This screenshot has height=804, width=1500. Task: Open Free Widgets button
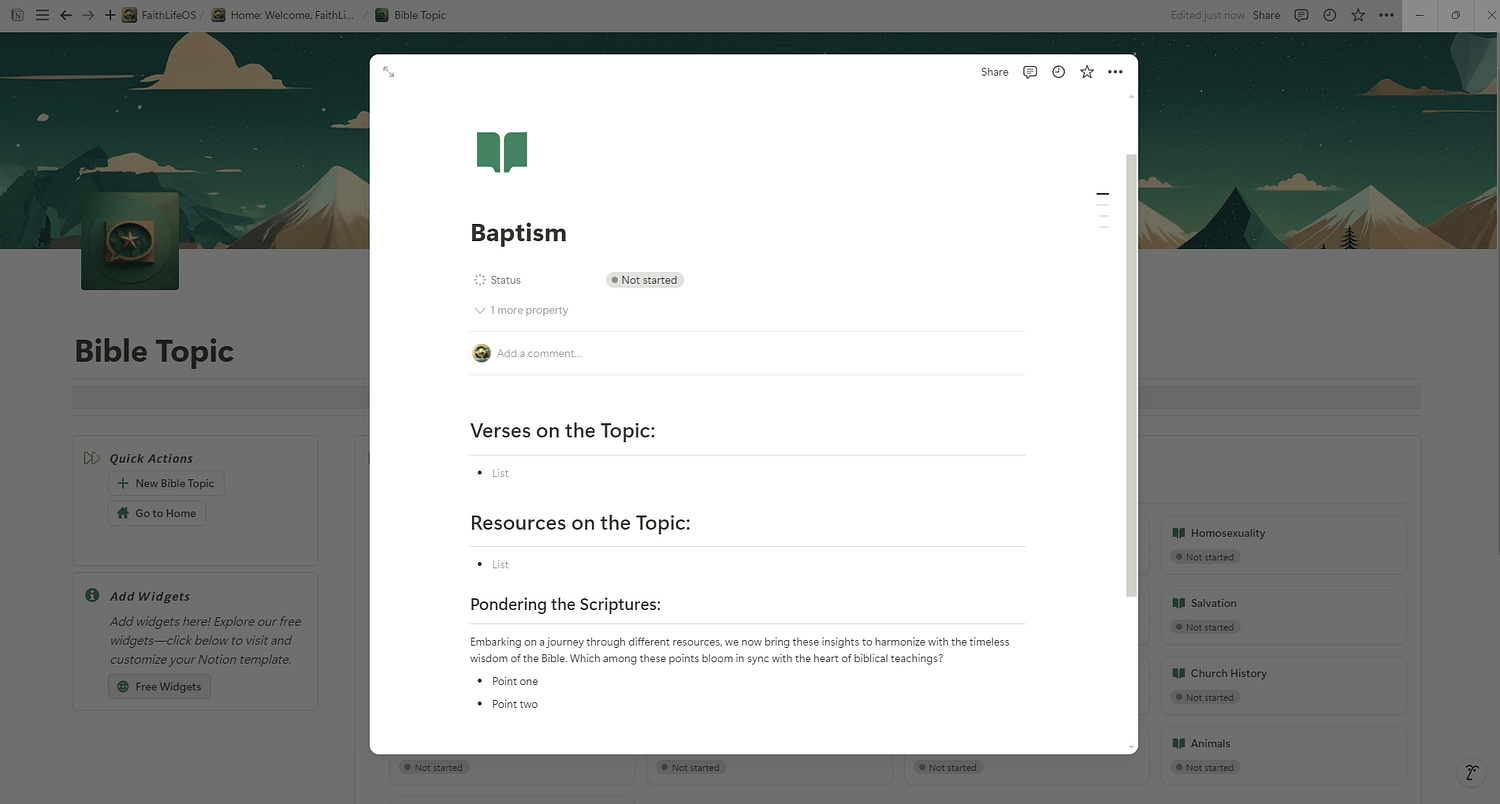[x=159, y=687]
